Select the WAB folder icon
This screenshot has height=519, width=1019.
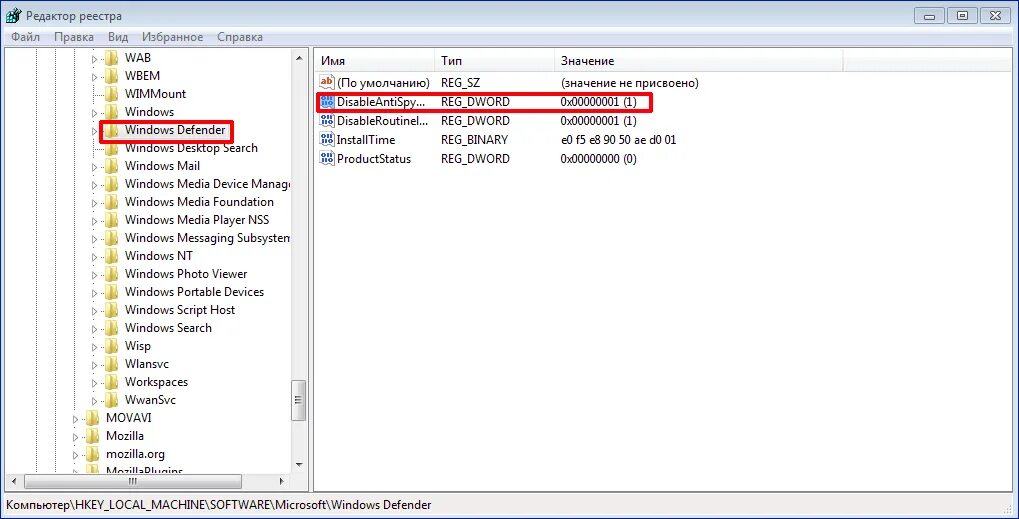point(111,58)
